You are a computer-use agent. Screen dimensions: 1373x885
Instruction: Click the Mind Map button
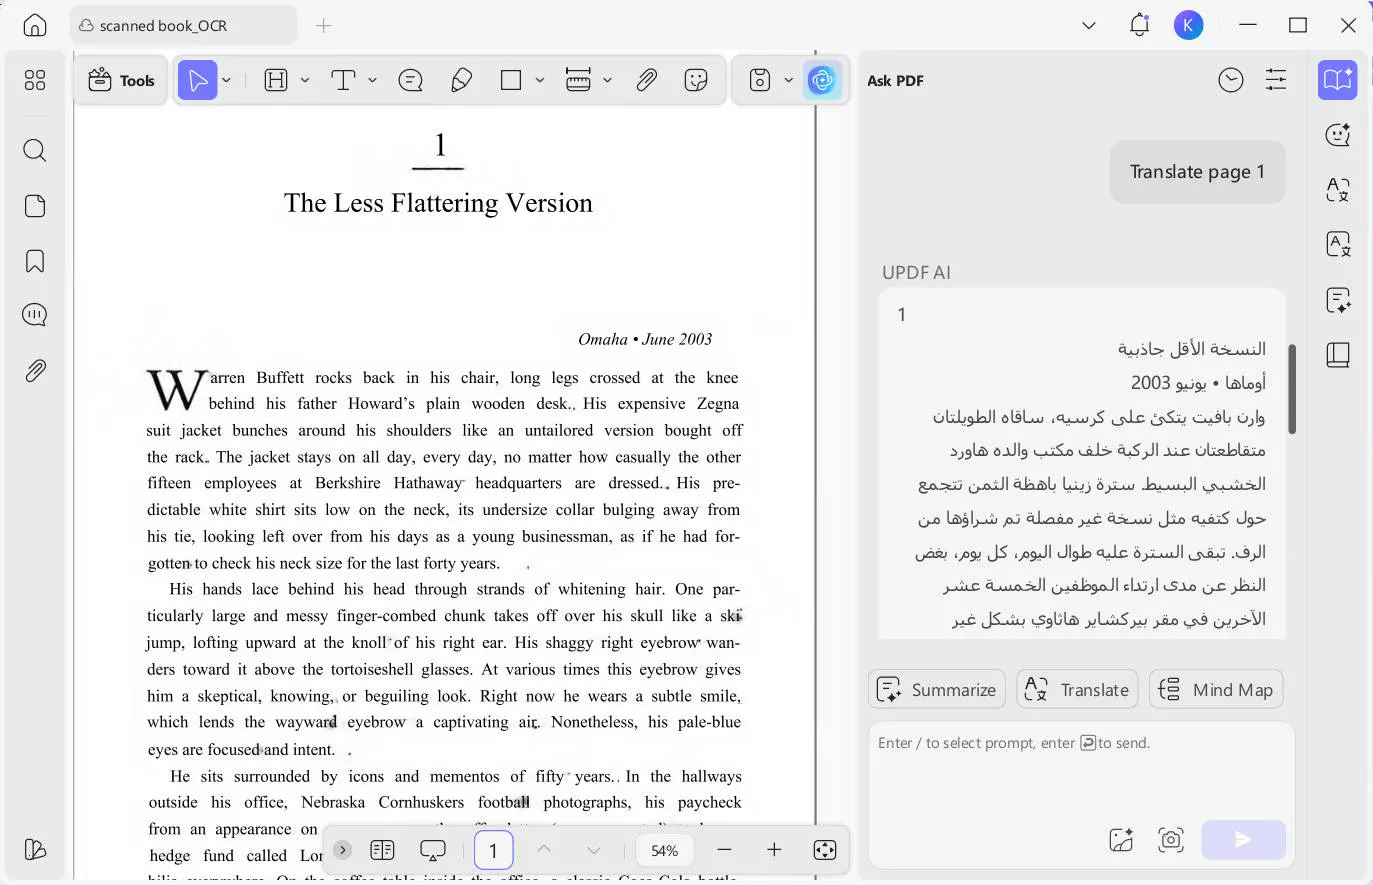[x=1216, y=690]
